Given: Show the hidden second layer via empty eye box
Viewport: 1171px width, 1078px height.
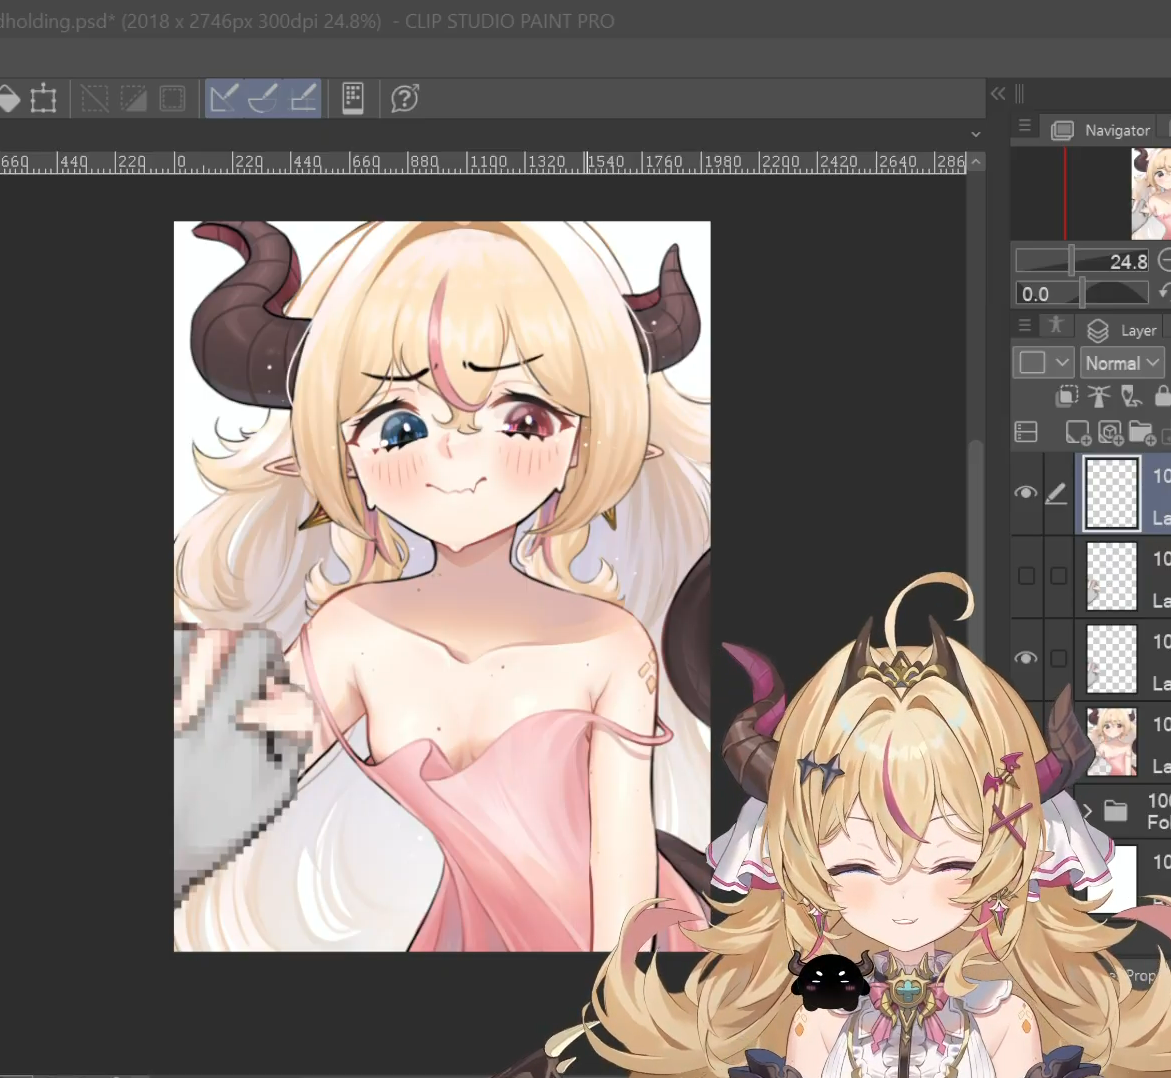Looking at the screenshot, I should click(1026, 575).
